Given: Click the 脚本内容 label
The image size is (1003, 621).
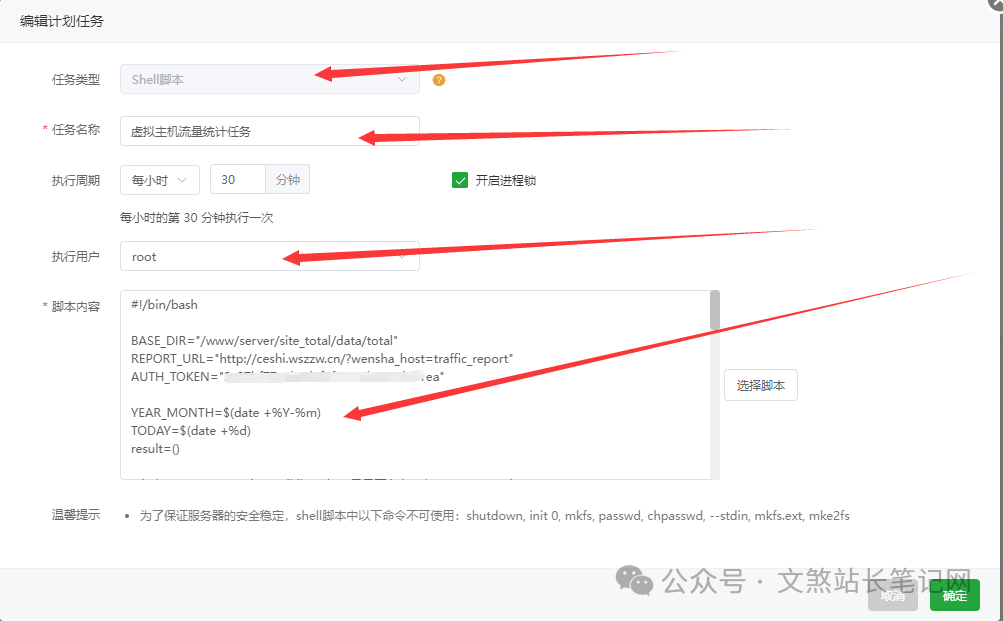Looking at the screenshot, I should pos(75,306).
